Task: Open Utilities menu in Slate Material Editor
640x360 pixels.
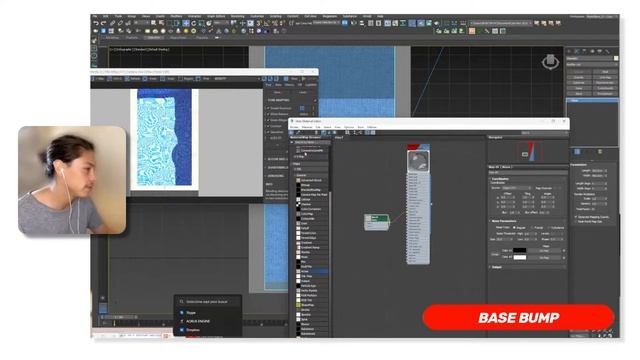Action: pos(372,127)
